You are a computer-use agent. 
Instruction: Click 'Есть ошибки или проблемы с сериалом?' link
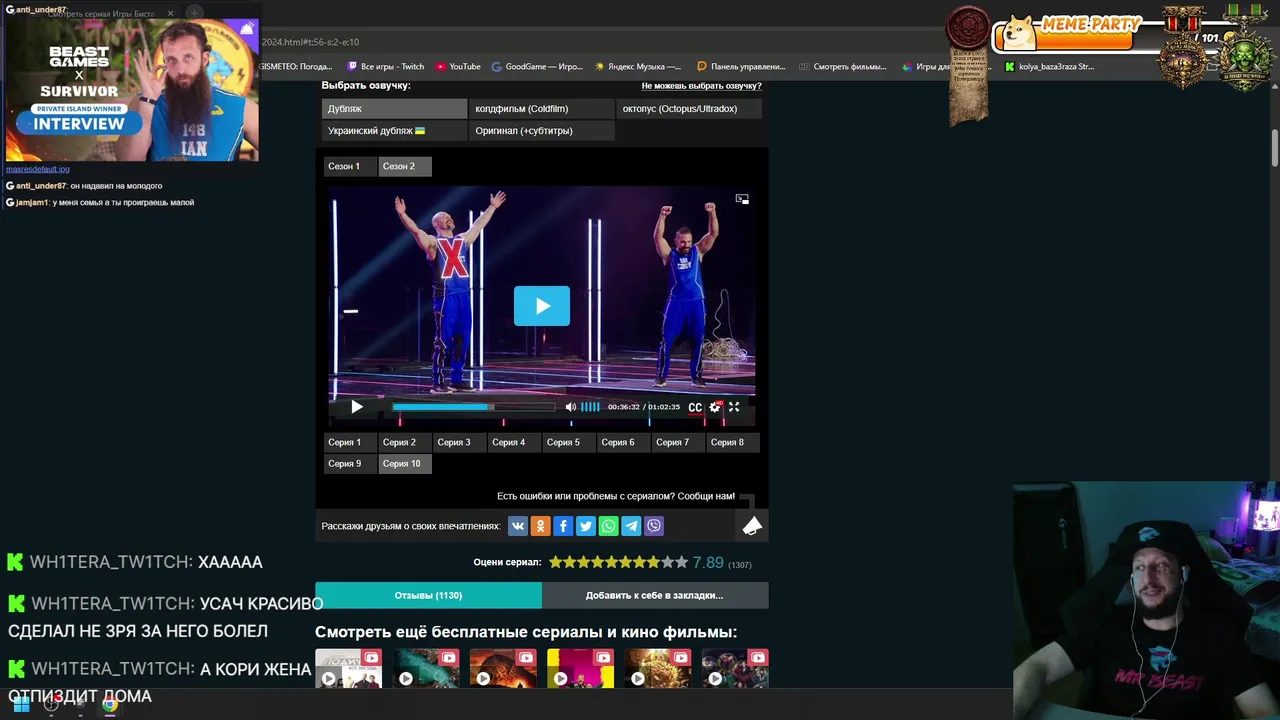[x=616, y=496]
